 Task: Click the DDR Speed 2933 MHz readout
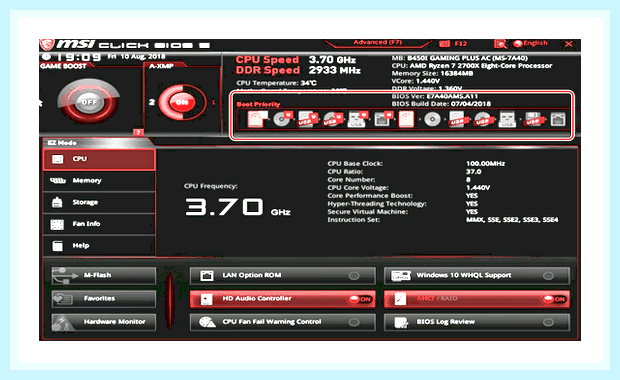click(x=298, y=70)
